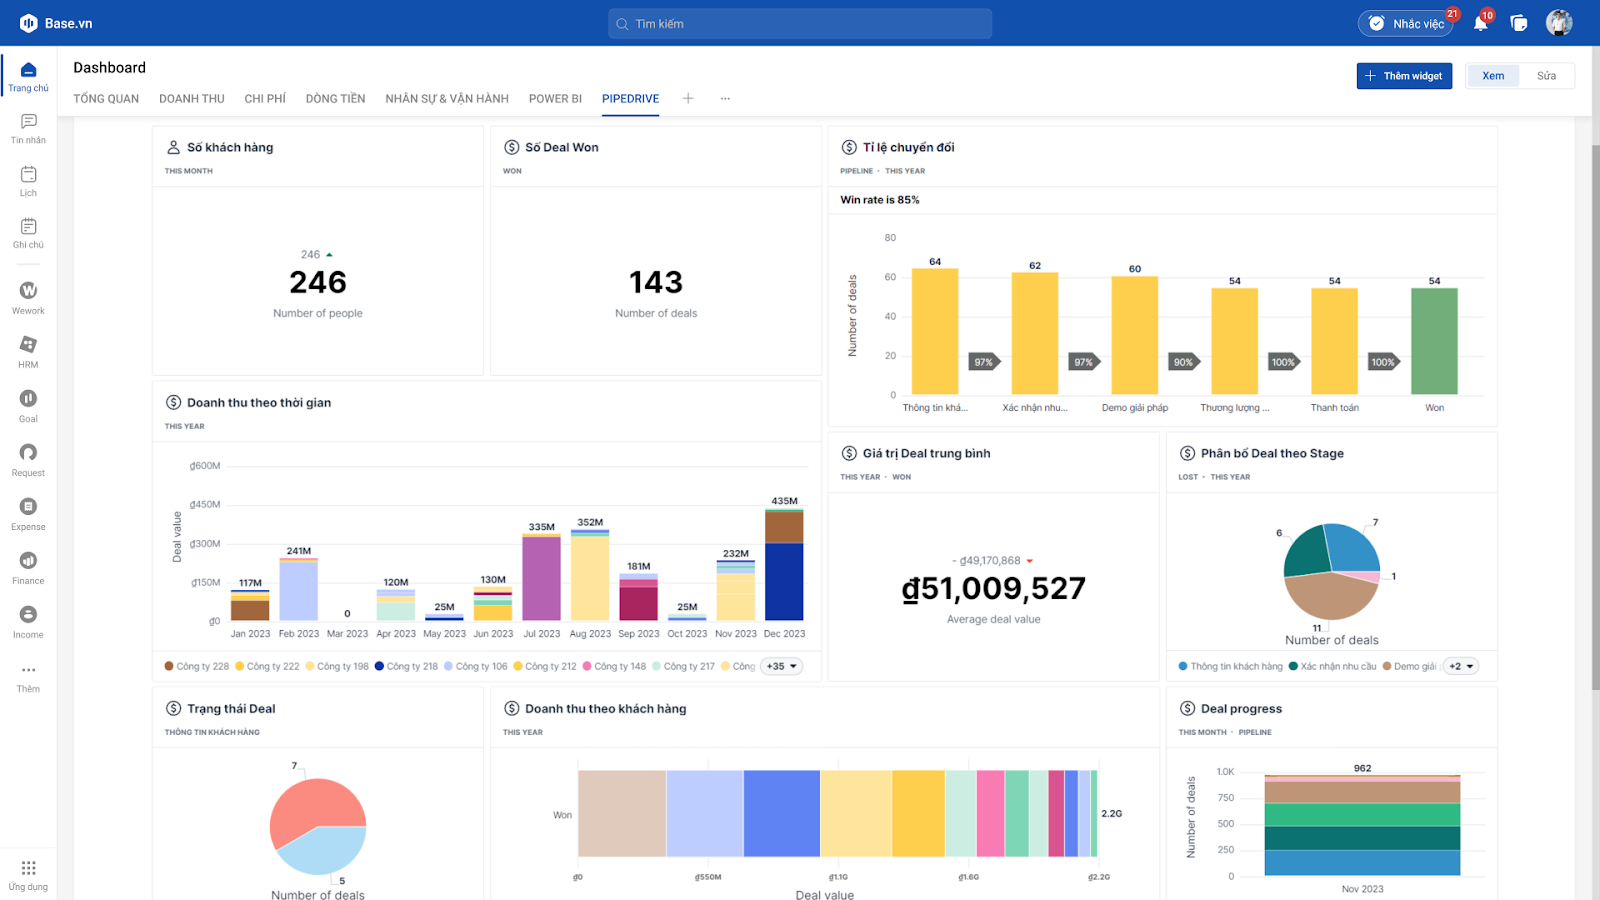Switch to the POWER BI tab

555,99
